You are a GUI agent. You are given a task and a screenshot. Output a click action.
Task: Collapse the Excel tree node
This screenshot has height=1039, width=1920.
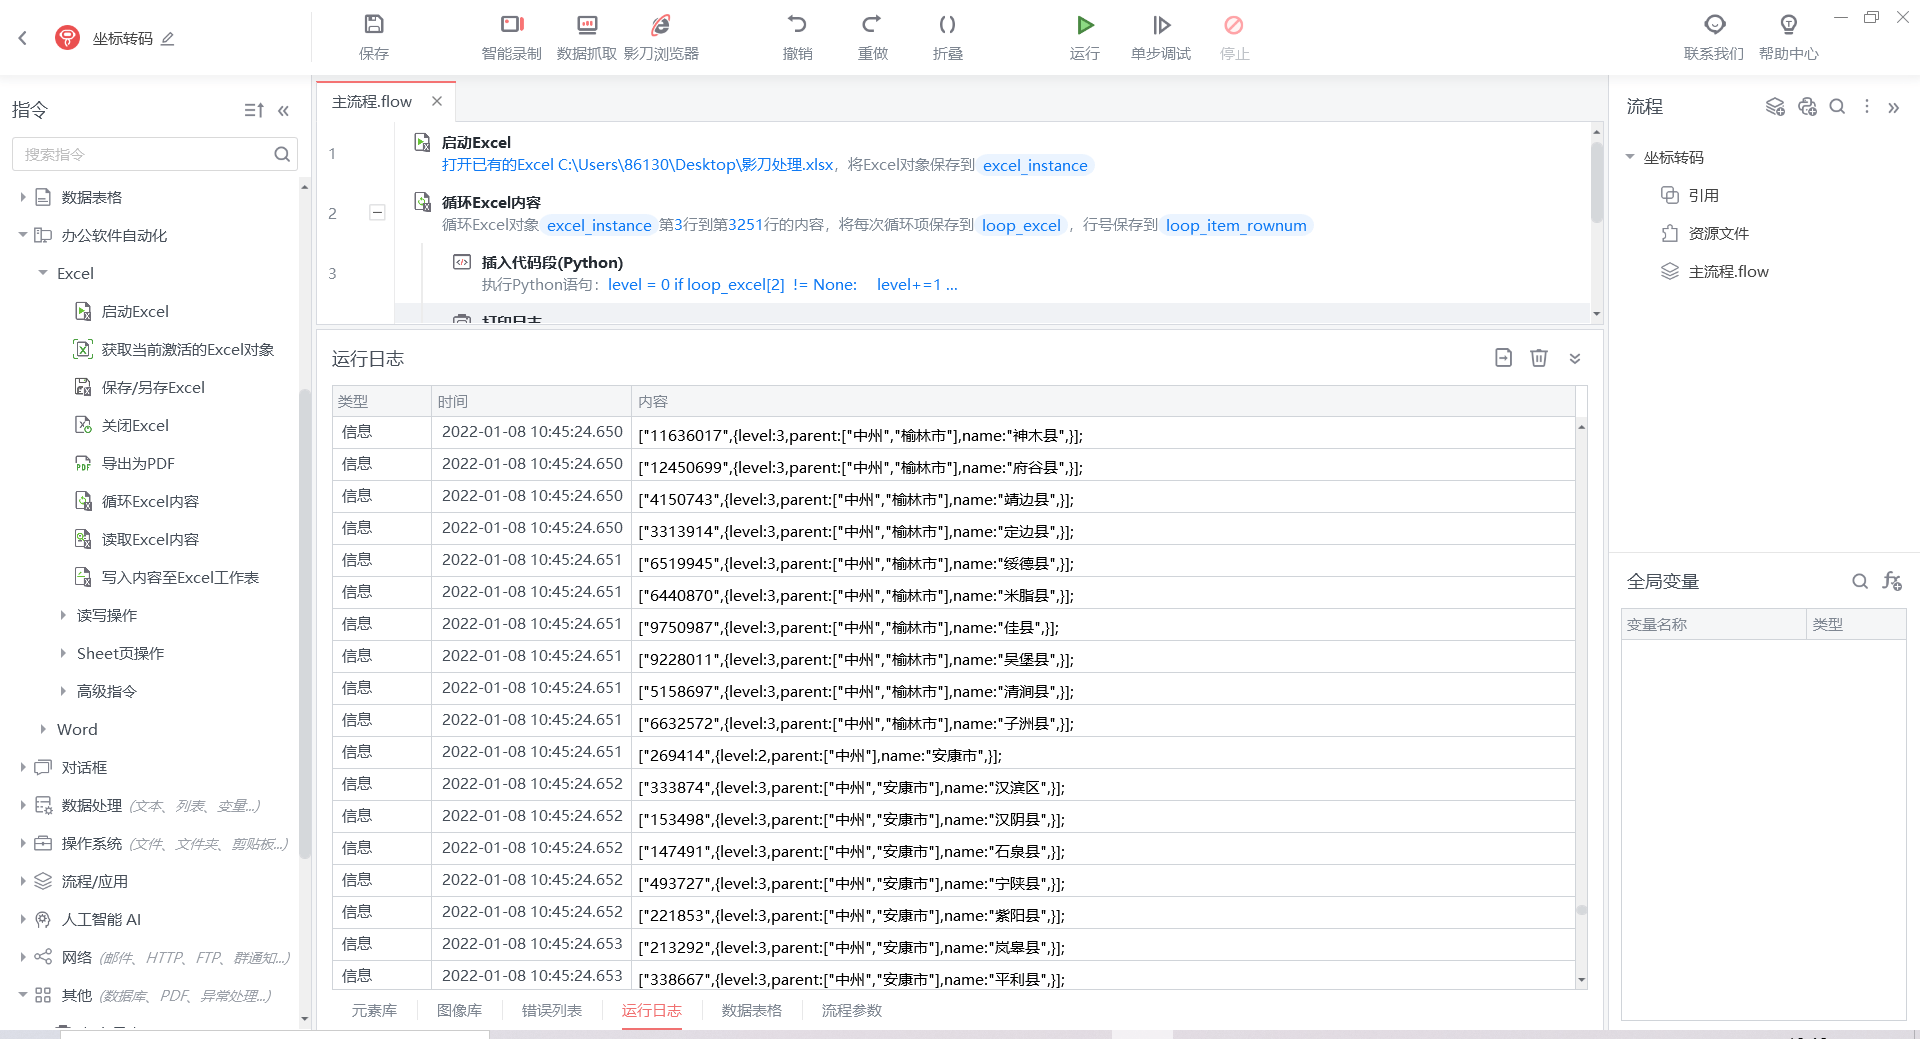43,273
